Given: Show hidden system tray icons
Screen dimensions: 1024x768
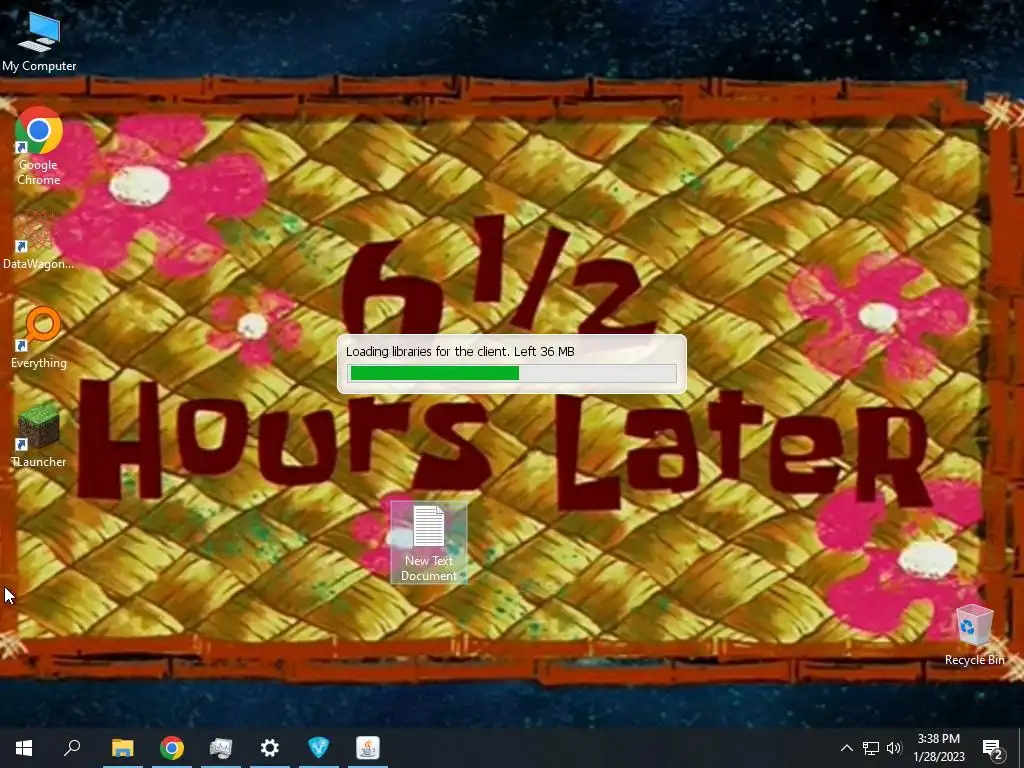Looking at the screenshot, I should pos(846,748).
